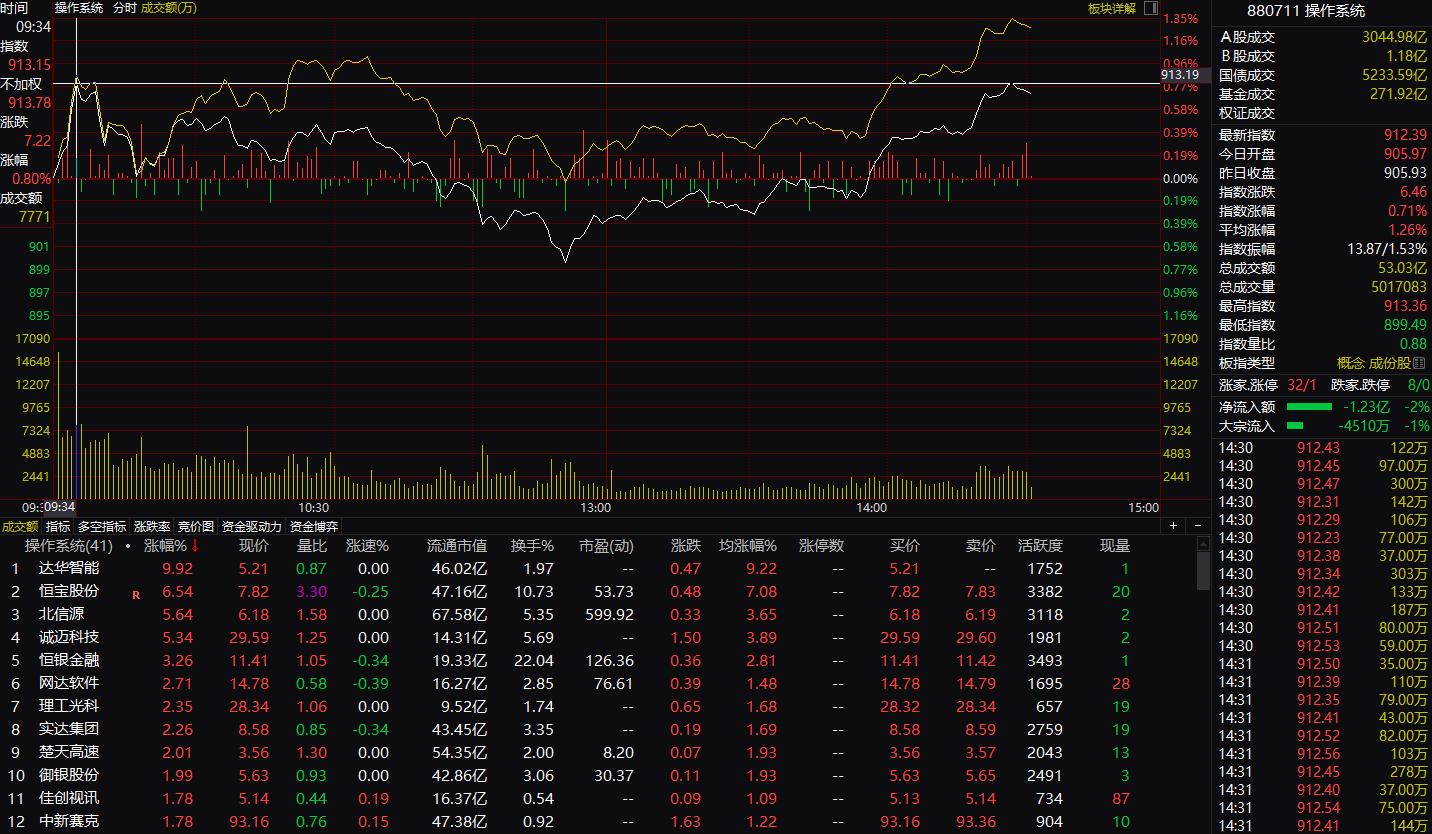Click 恒宝股份 量比 value 3.30
Screen dimensions: 1432x834
pos(312,591)
